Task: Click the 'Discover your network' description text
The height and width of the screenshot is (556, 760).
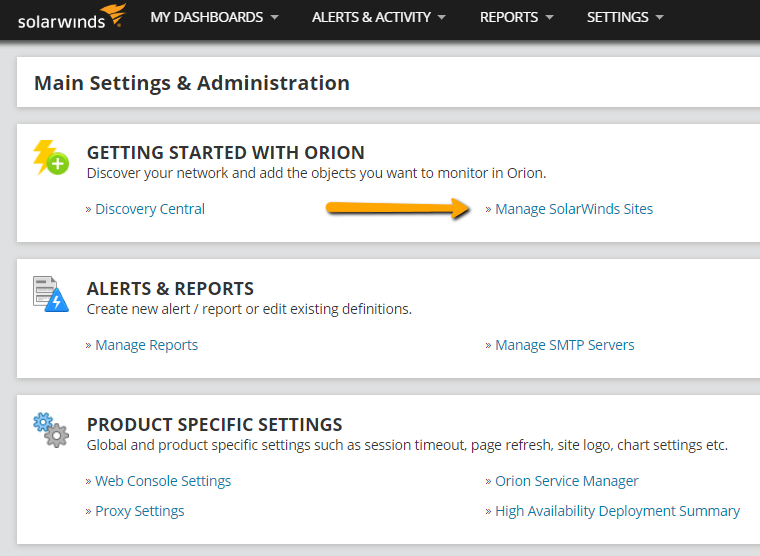Action: pyautogui.click(x=317, y=173)
